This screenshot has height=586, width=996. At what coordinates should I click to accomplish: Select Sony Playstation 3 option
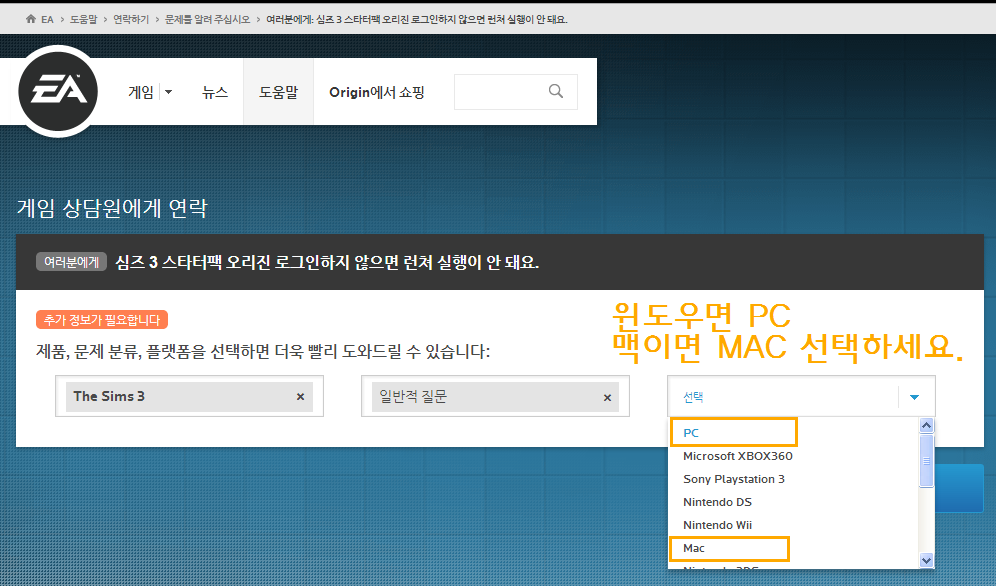click(x=734, y=479)
